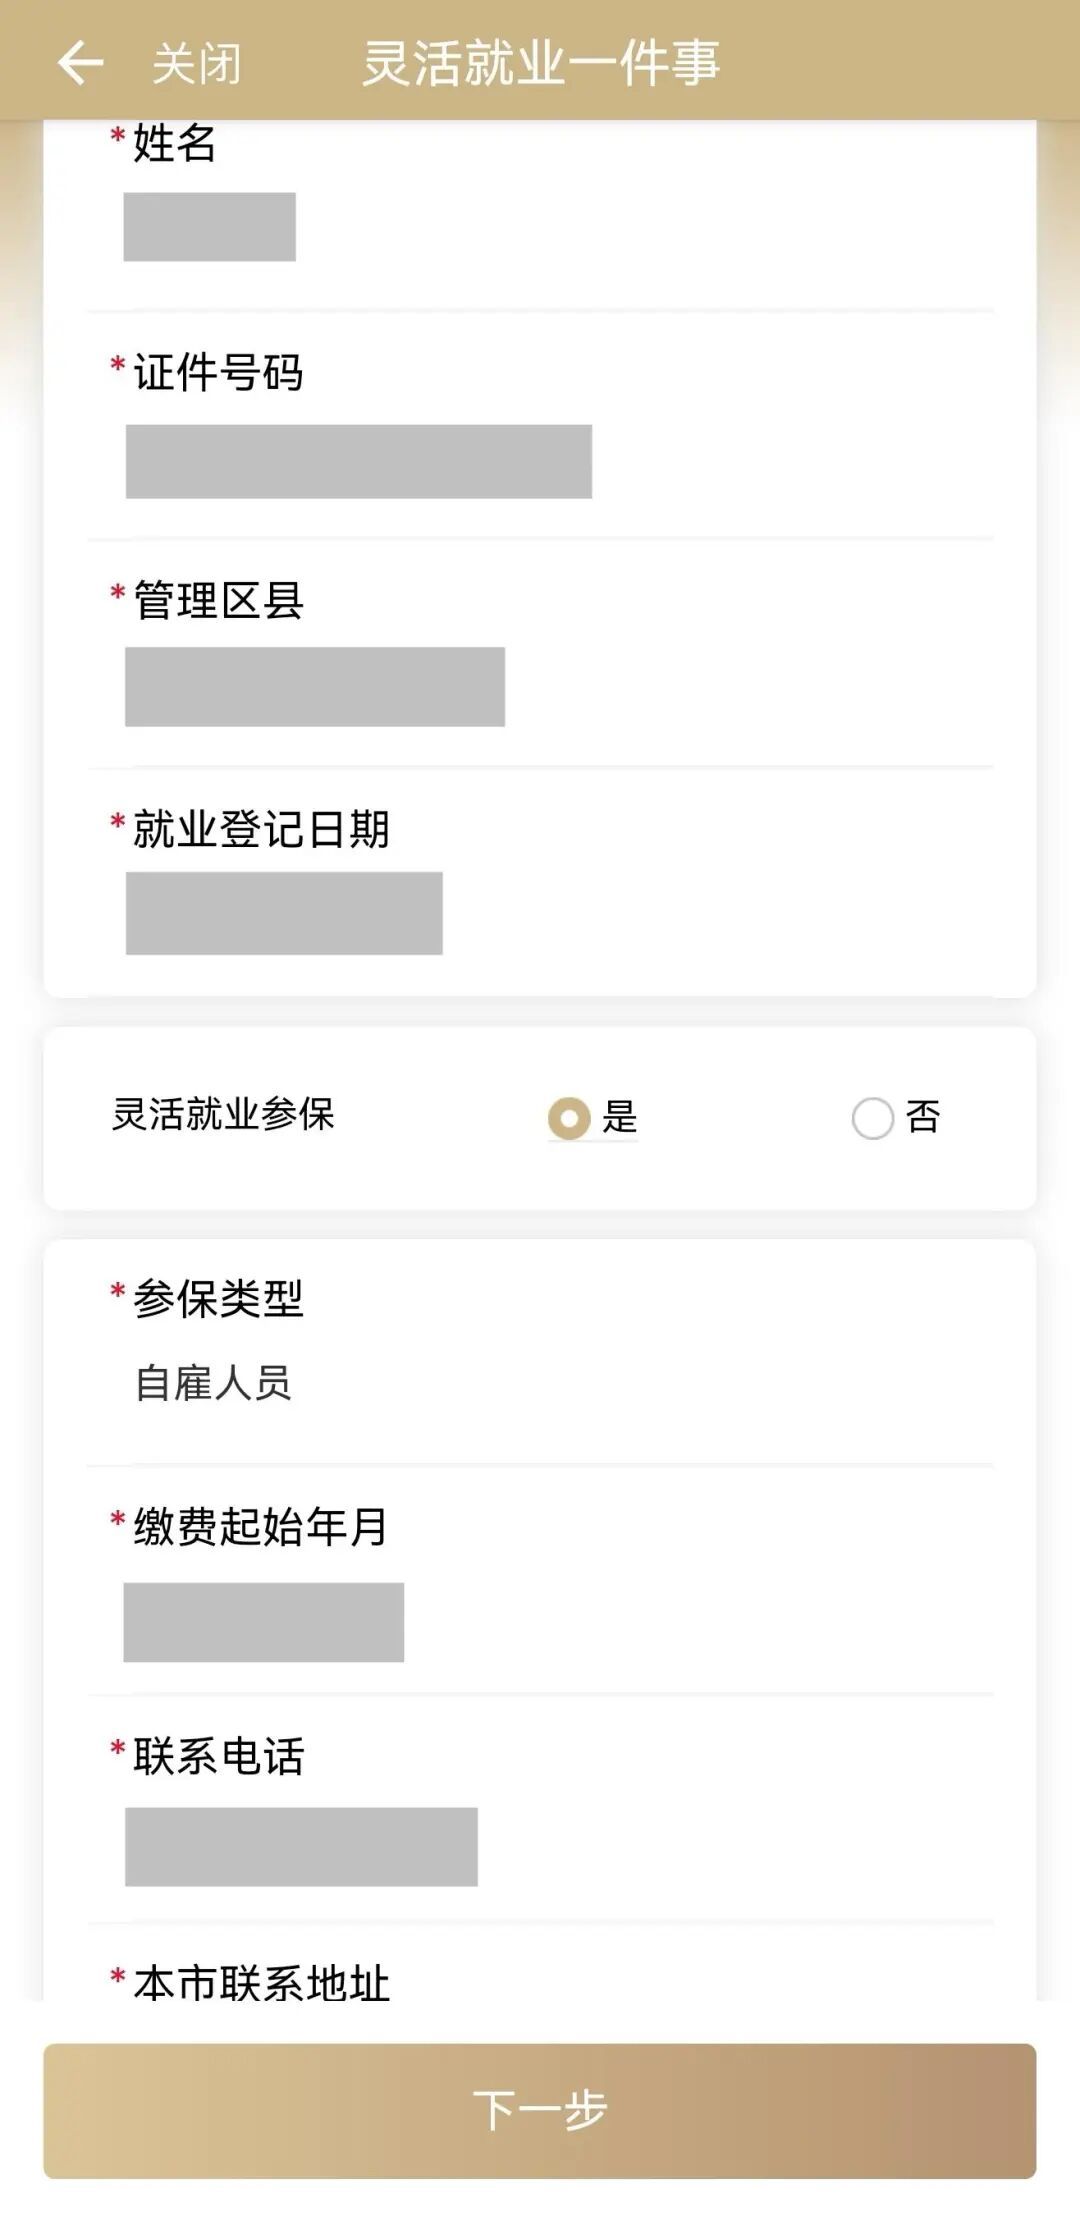Open the 缴费起始年月 date picker field
Image resolution: width=1080 pixels, height=2216 pixels.
click(x=263, y=1622)
